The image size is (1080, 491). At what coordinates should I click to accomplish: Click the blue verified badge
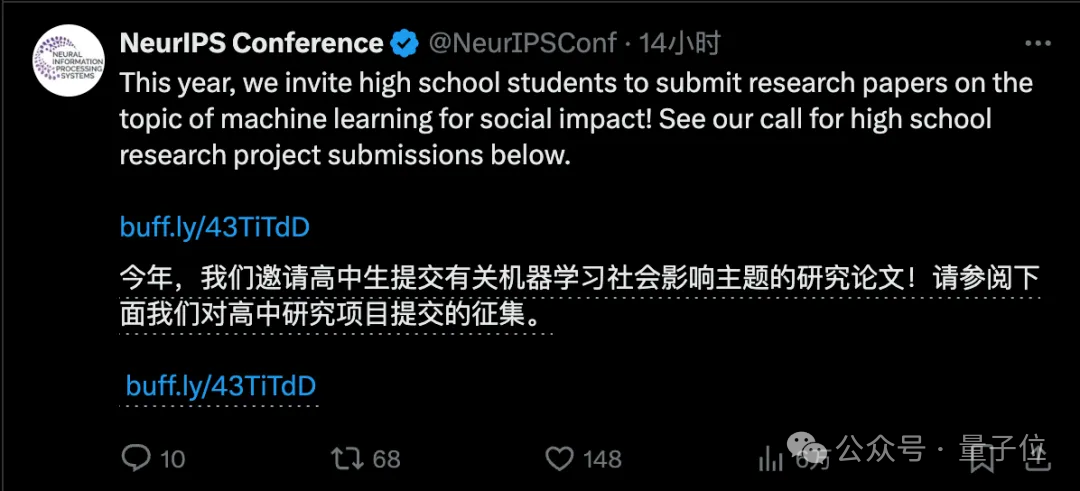[x=404, y=43]
